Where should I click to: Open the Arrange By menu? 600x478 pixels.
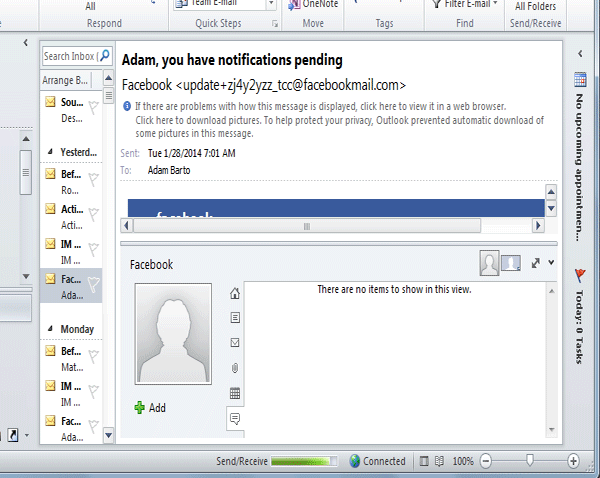(65, 80)
